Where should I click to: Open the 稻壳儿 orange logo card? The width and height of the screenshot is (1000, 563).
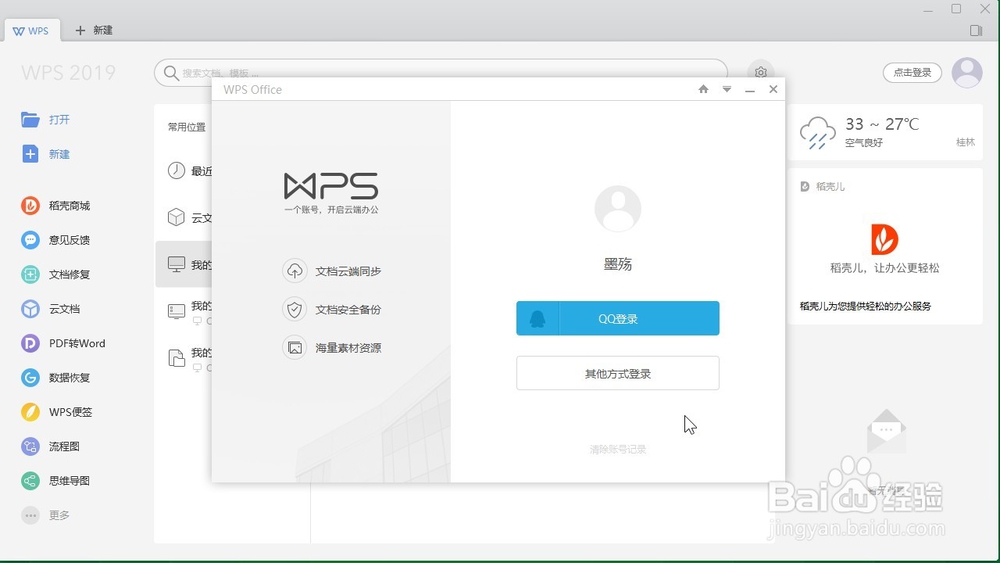885,239
